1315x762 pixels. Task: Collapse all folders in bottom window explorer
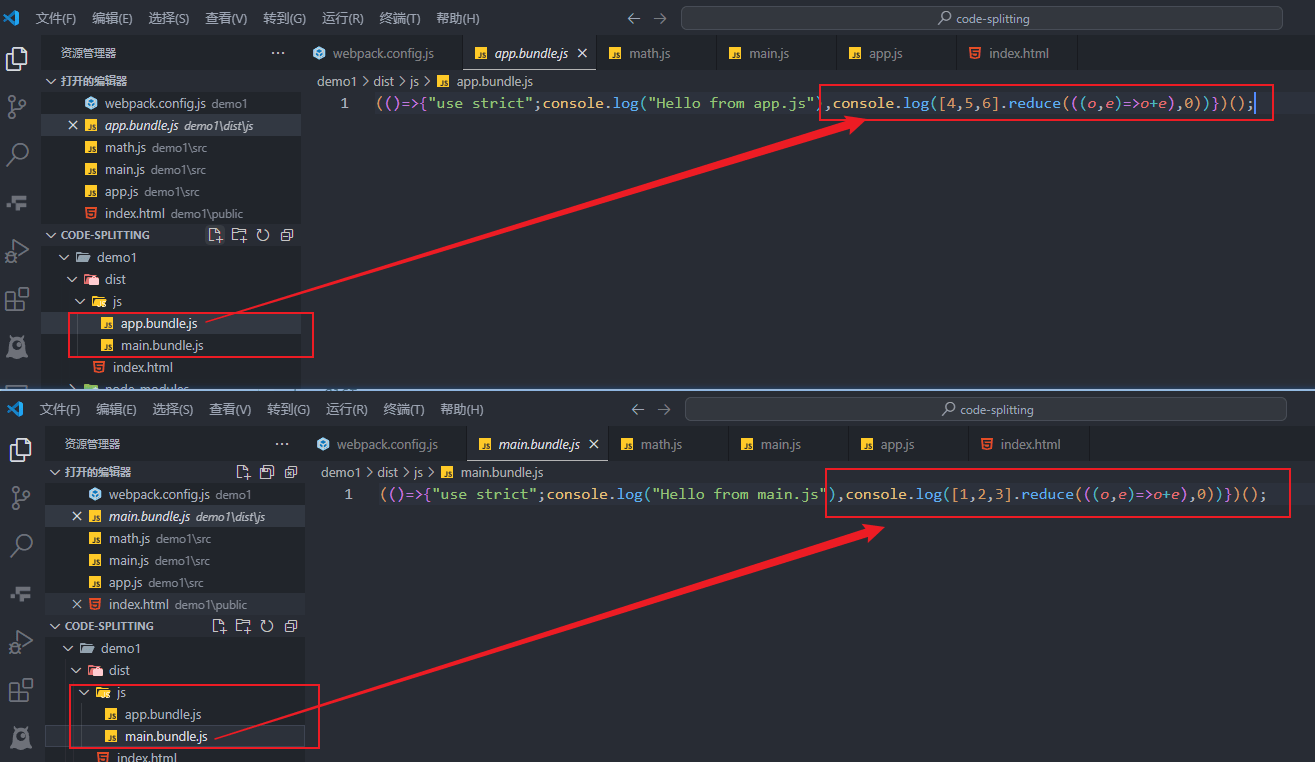pos(291,626)
